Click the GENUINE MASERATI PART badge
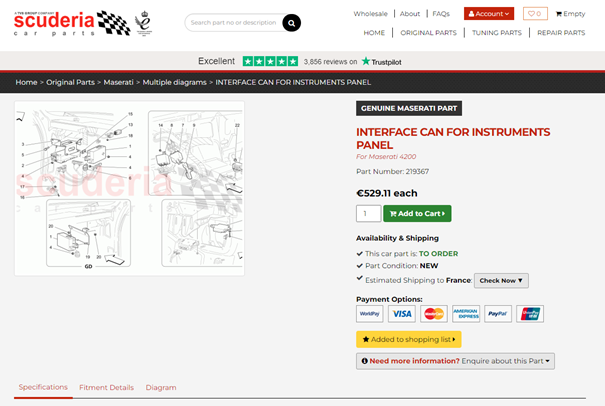 point(409,108)
